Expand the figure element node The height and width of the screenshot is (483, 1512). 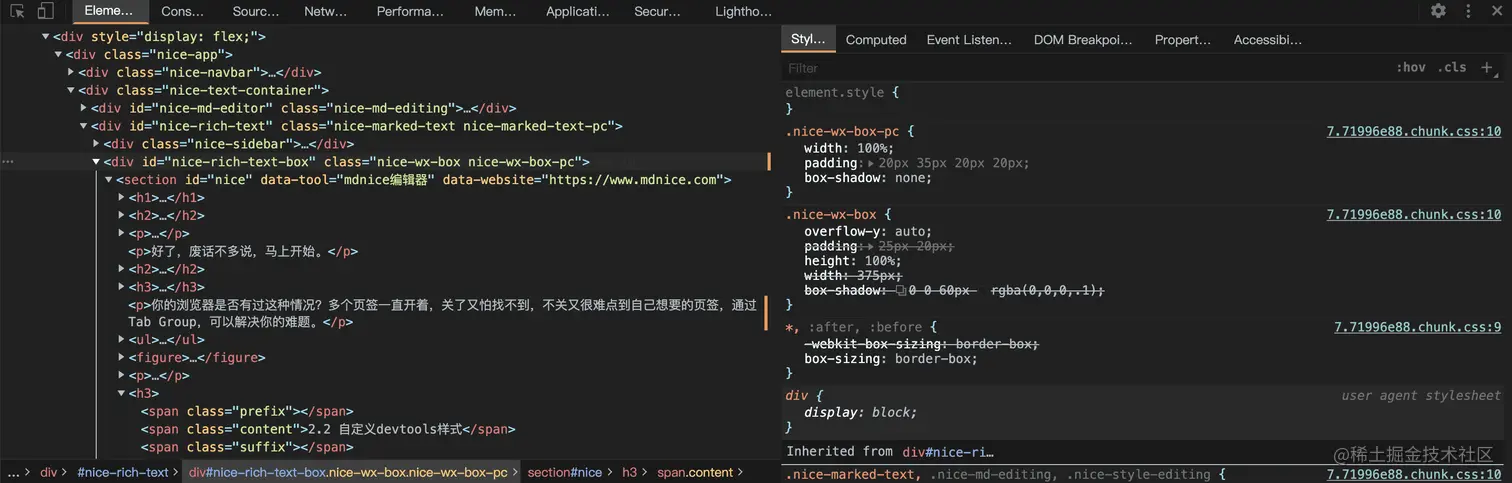[121, 358]
